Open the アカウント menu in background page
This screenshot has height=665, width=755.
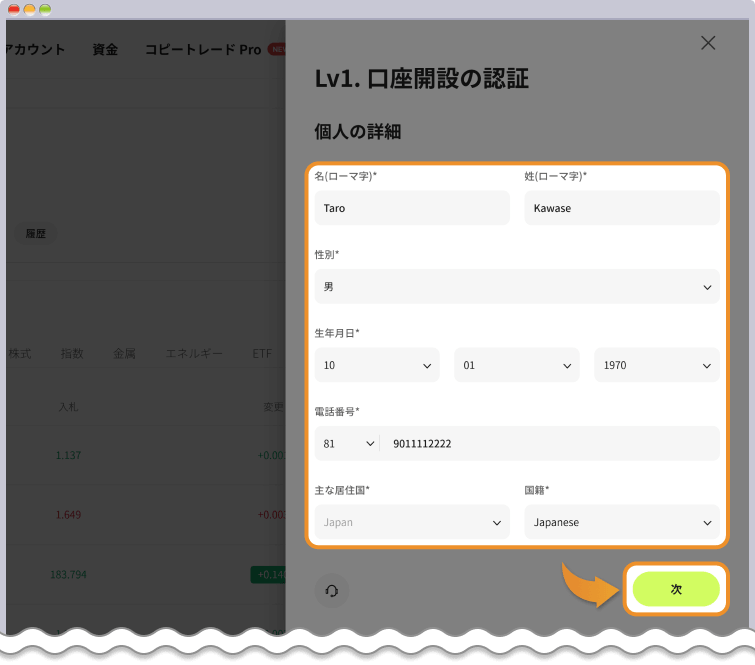click(35, 49)
